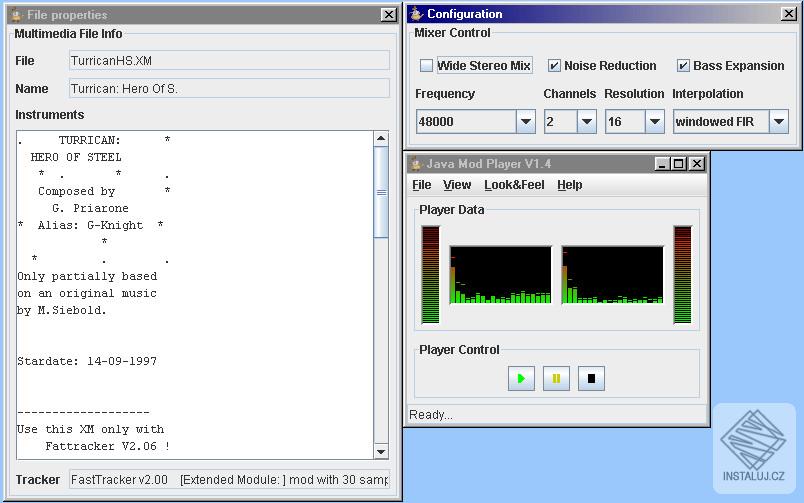Click the left spectrum analyzer display

tap(500, 275)
